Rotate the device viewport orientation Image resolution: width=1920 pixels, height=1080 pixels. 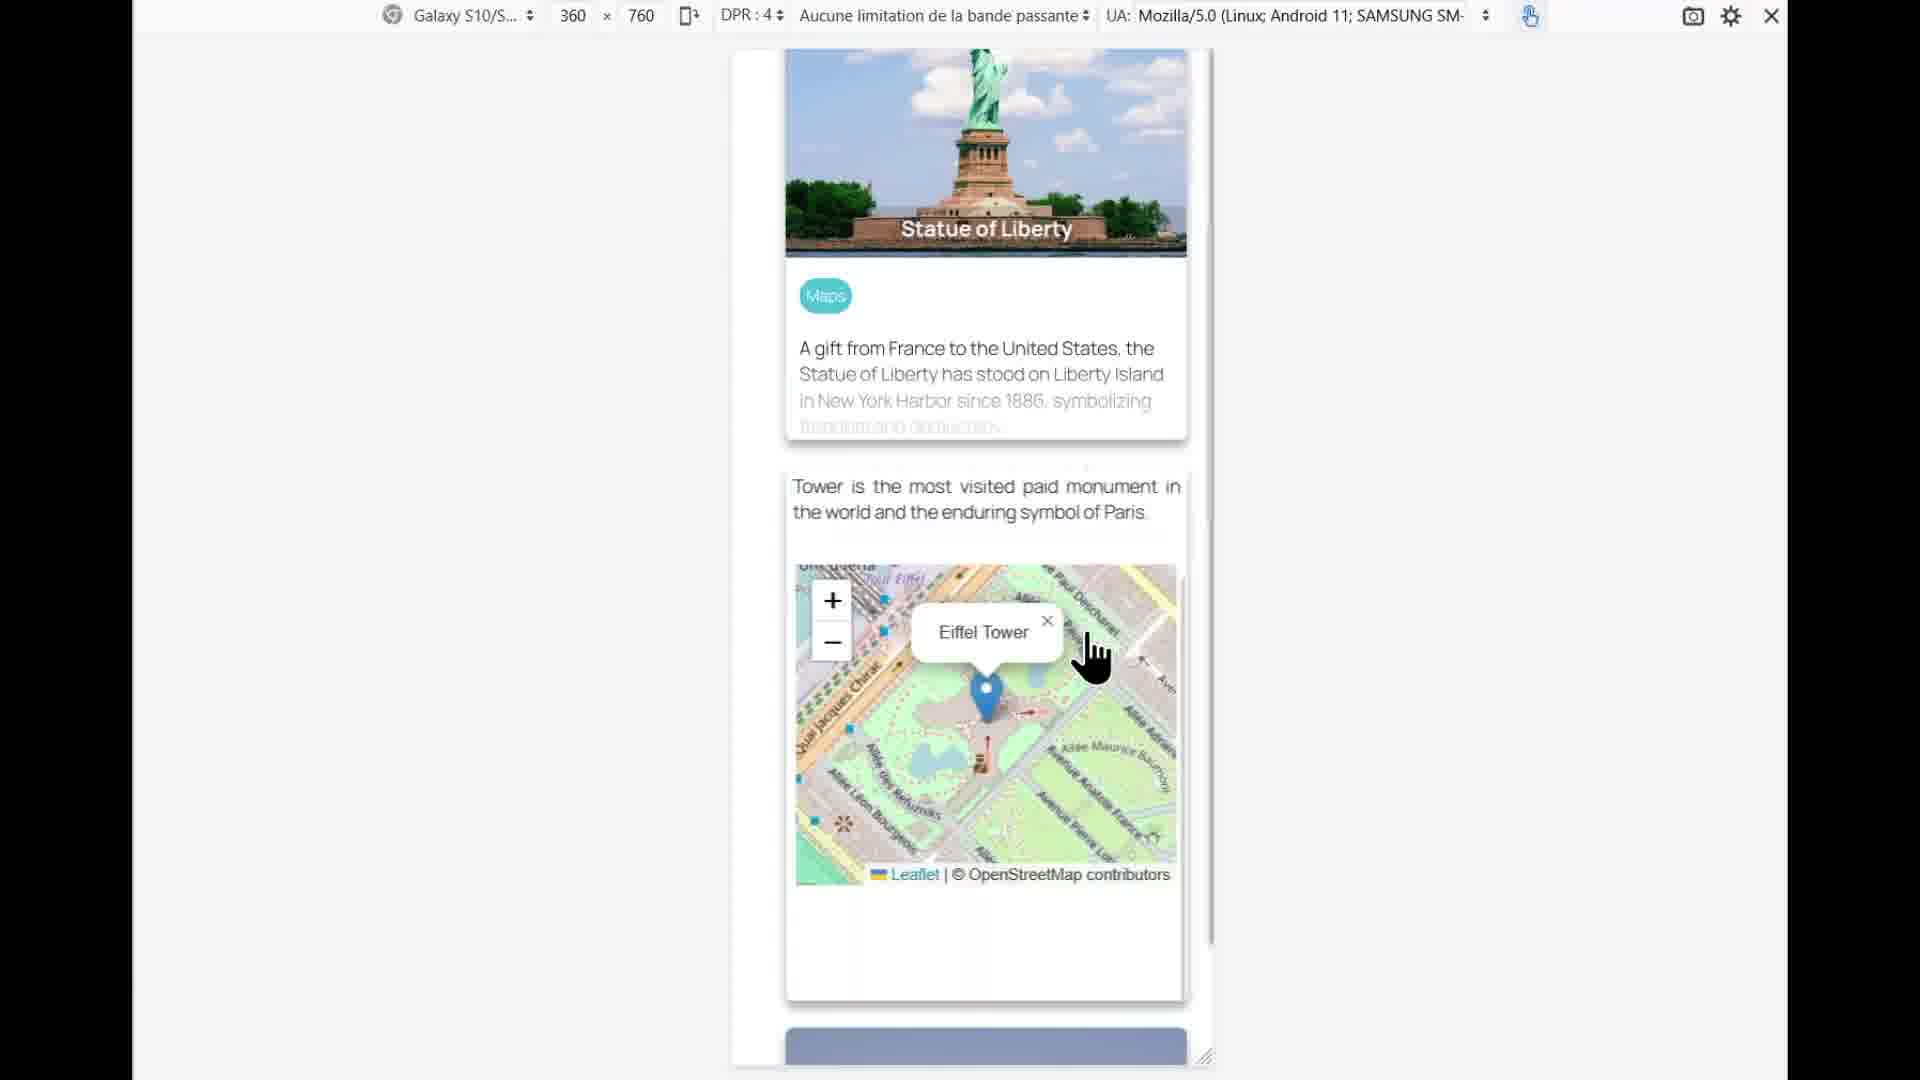click(x=689, y=16)
